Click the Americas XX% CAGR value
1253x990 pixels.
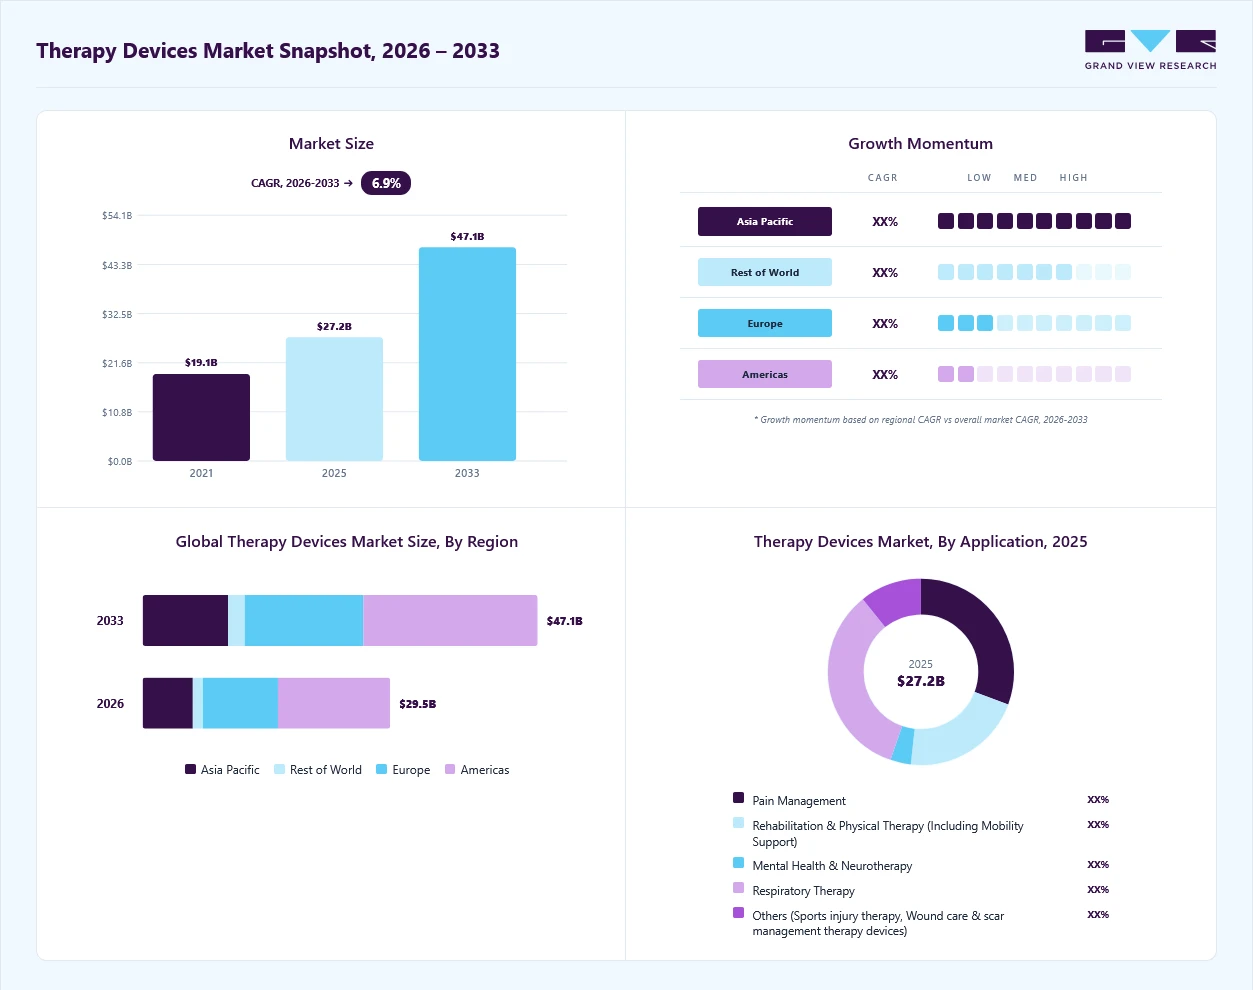(885, 375)
